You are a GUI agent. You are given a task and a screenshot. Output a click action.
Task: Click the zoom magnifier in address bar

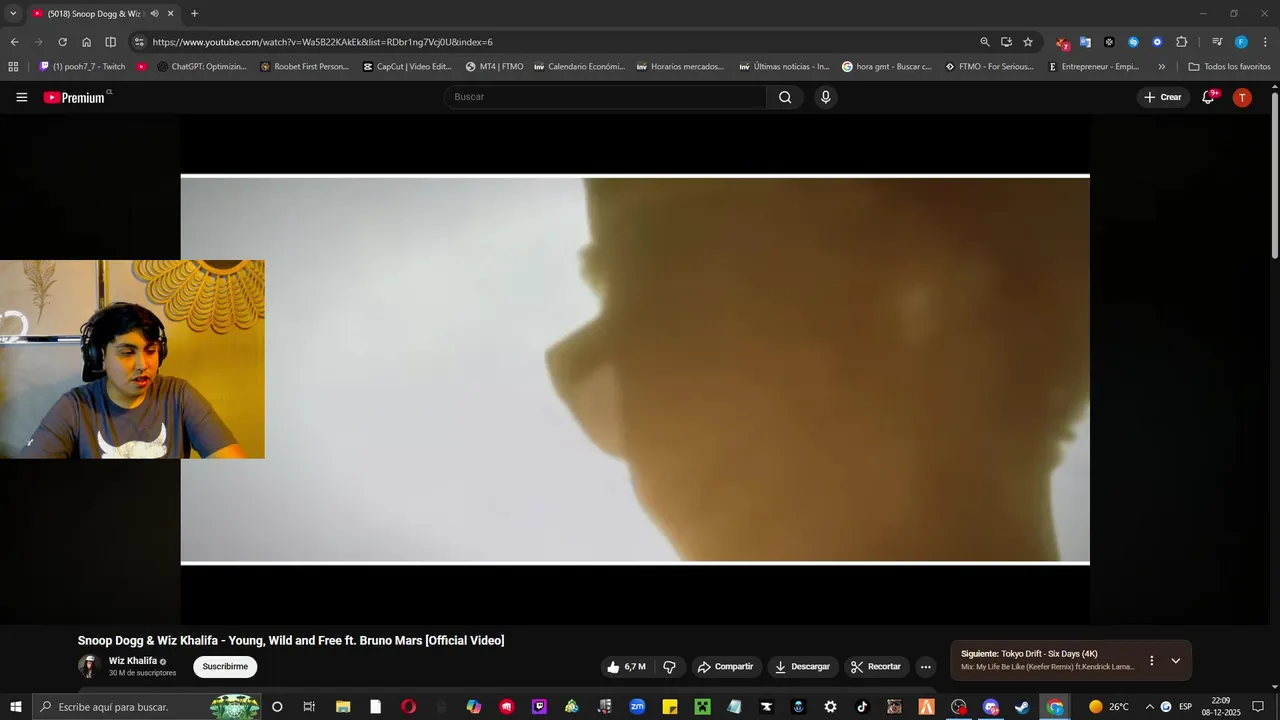985,42
